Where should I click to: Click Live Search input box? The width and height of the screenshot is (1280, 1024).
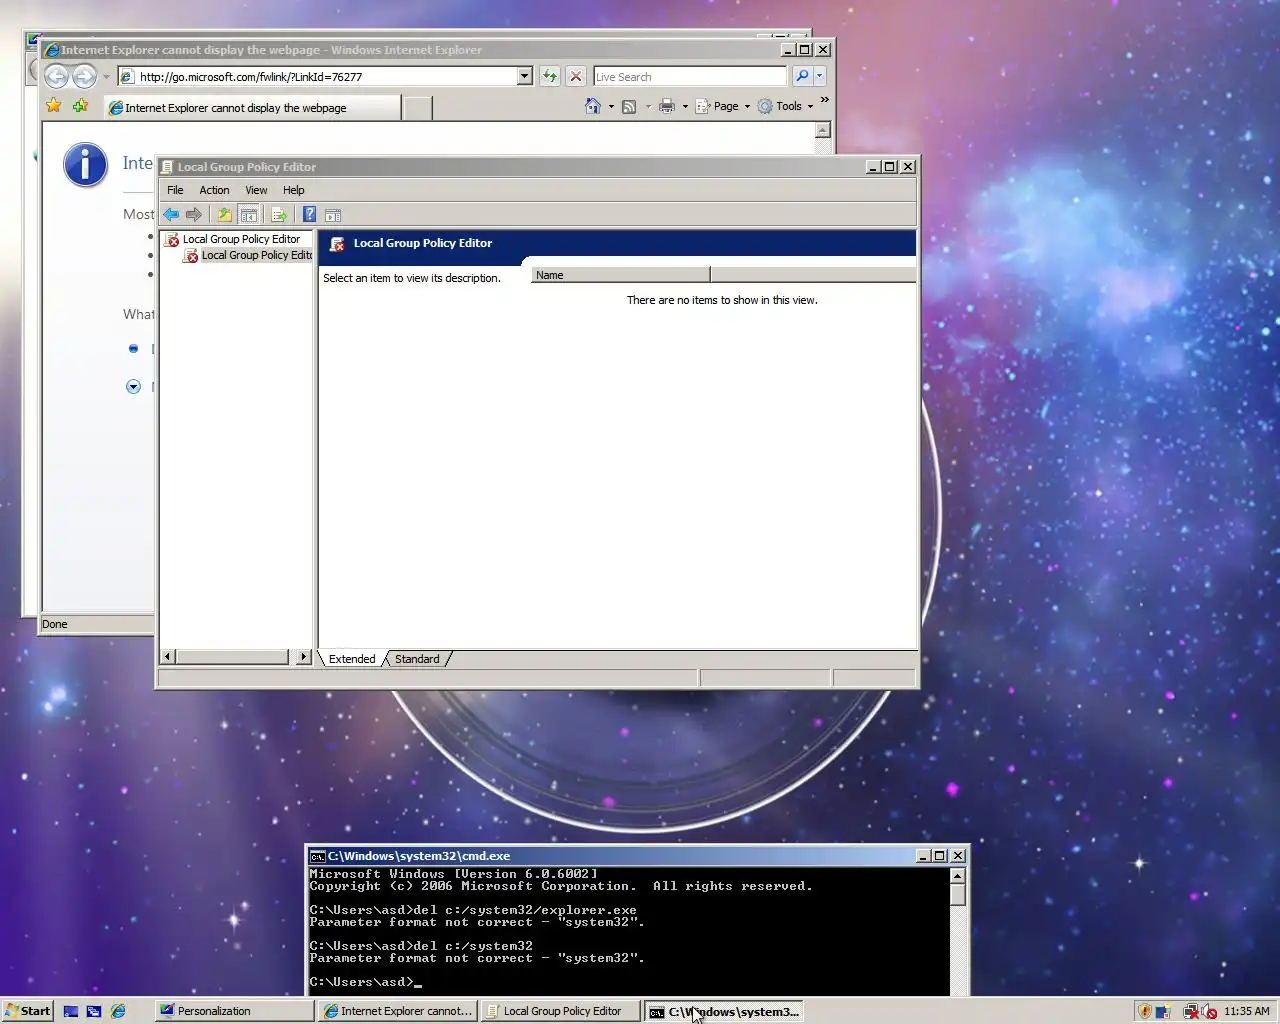click(x=690, y=76)
